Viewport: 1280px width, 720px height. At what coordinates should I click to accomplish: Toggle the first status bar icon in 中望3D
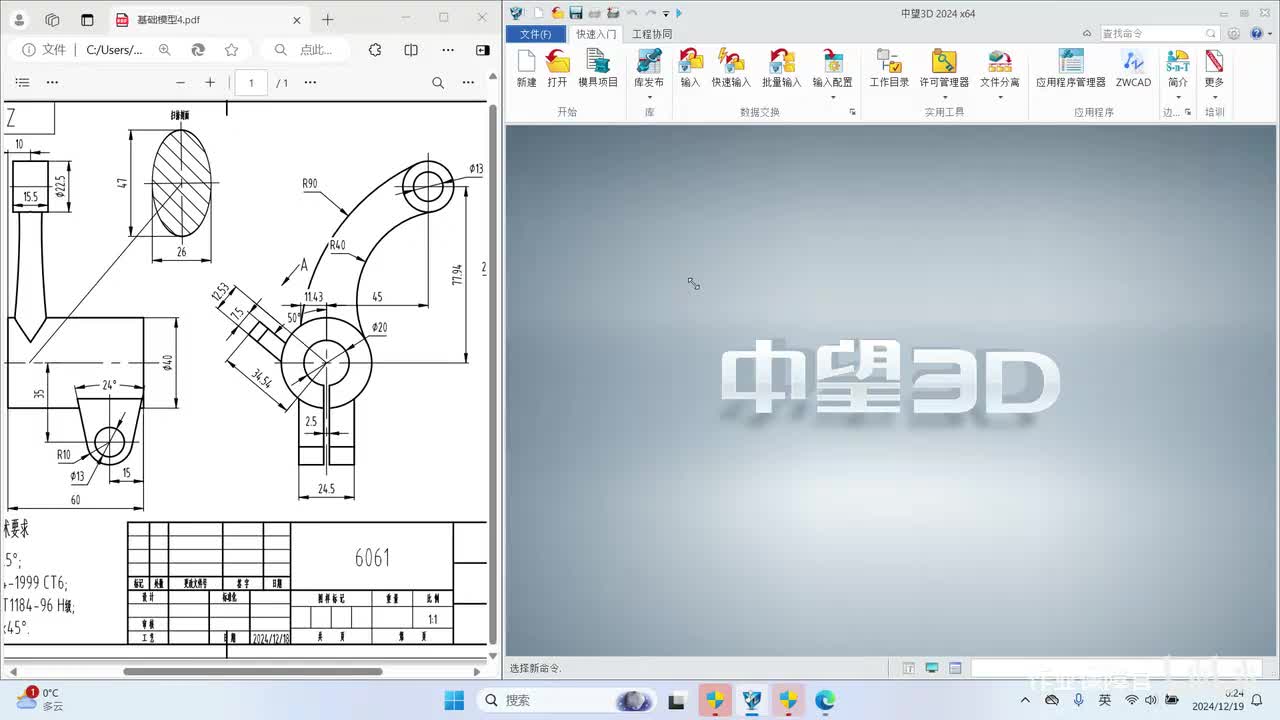pyautogui.click(x=909, y=668)
